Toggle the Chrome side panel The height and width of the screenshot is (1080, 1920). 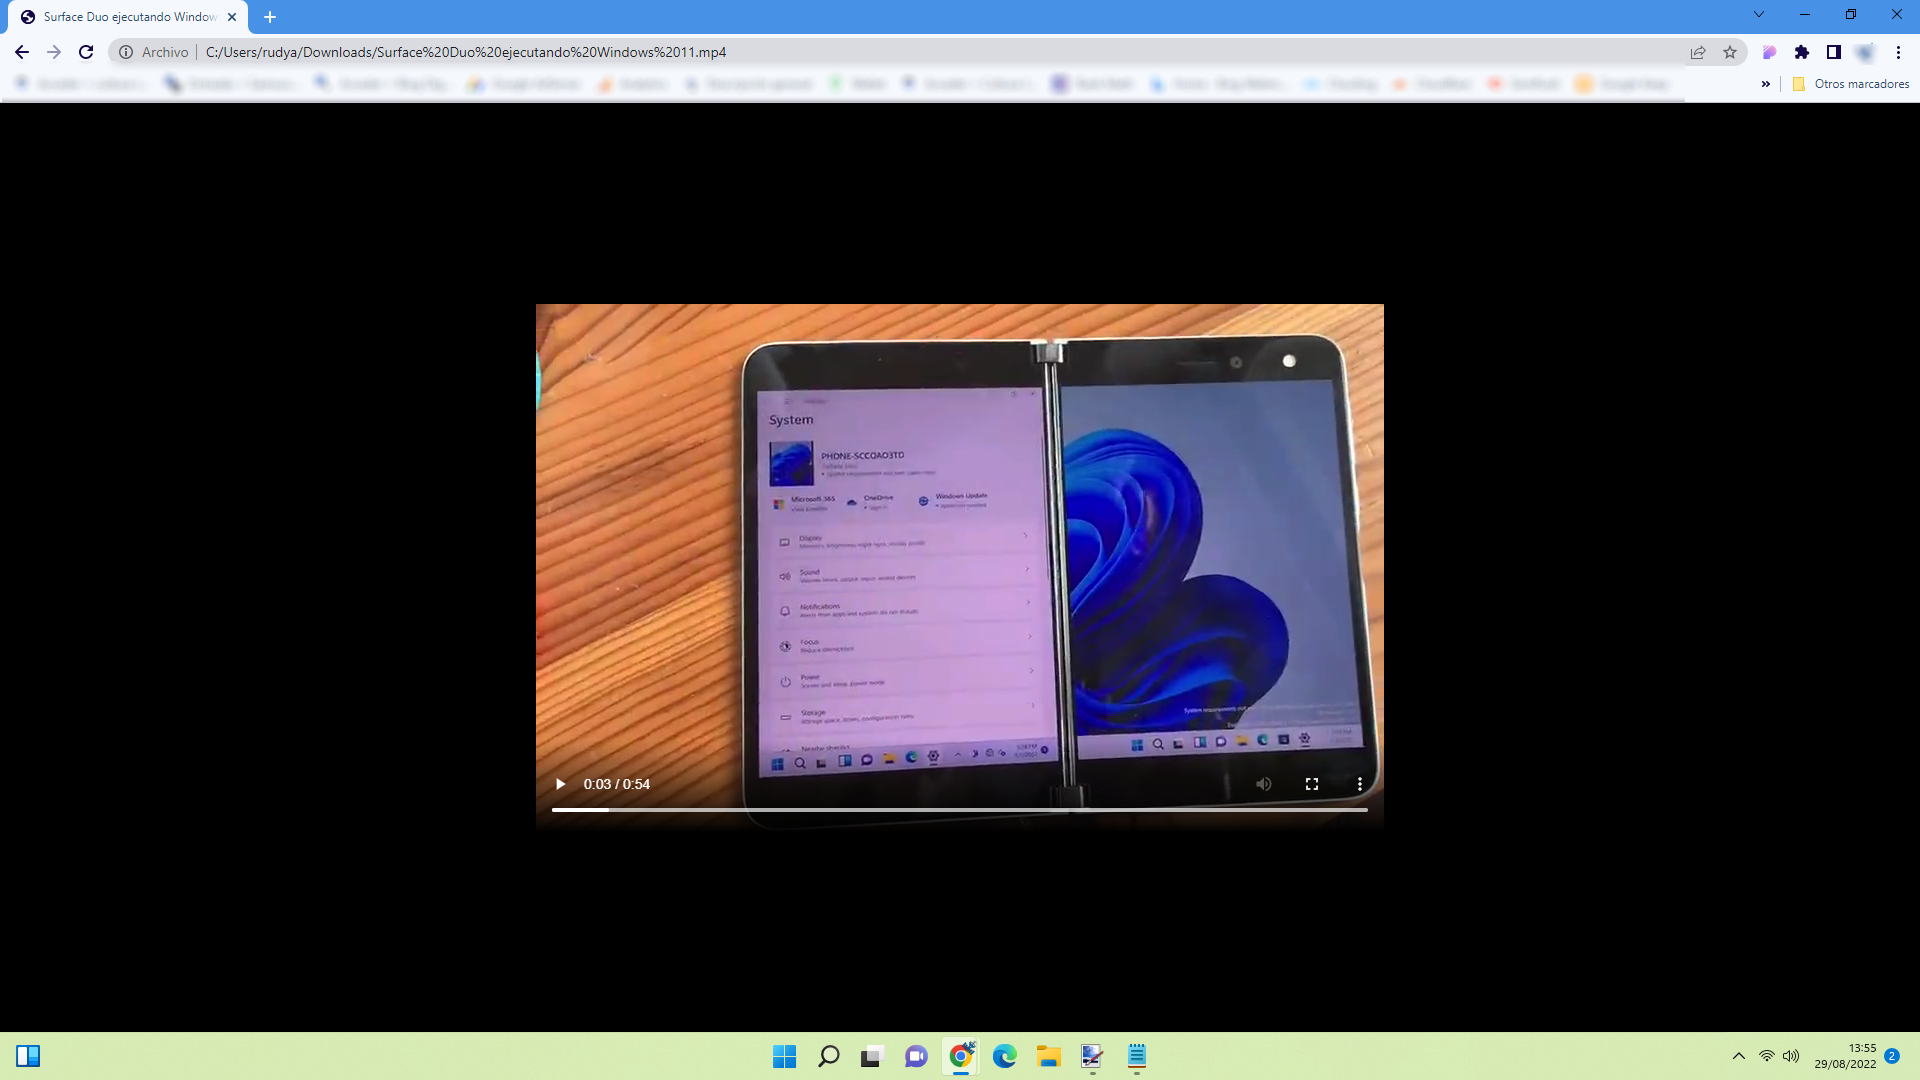pos(1834,52)
